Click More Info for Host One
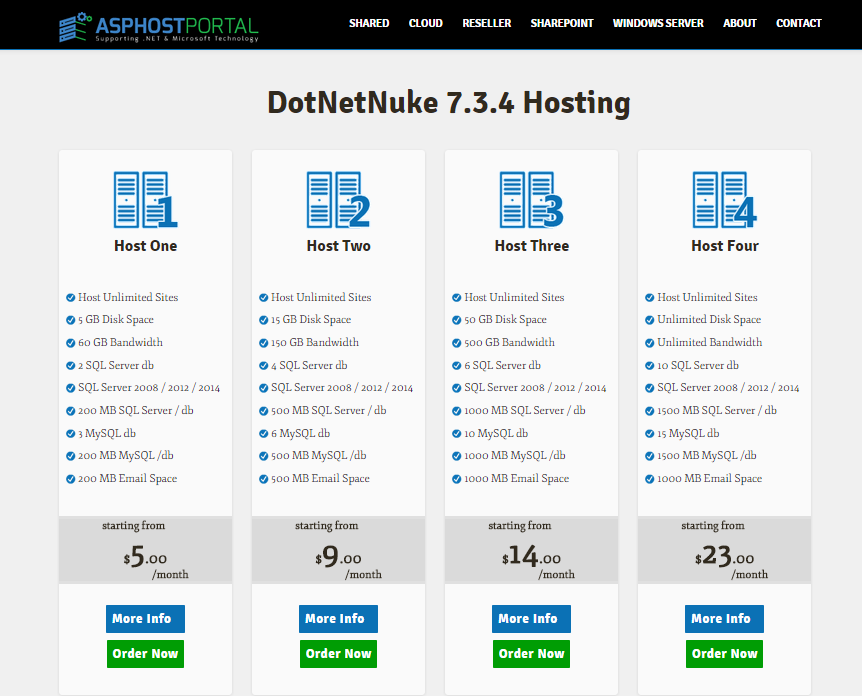 pyautogui.click(x=145, y=619)
